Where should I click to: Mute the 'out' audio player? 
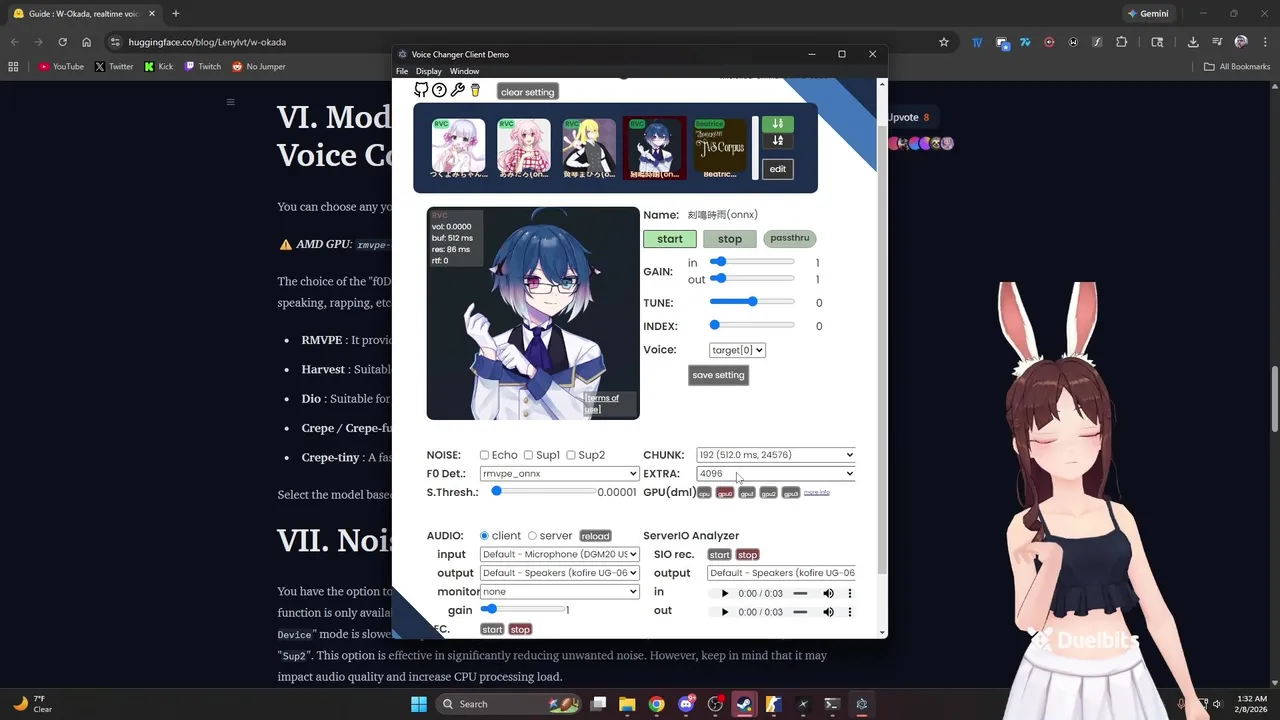pos(828,612)
